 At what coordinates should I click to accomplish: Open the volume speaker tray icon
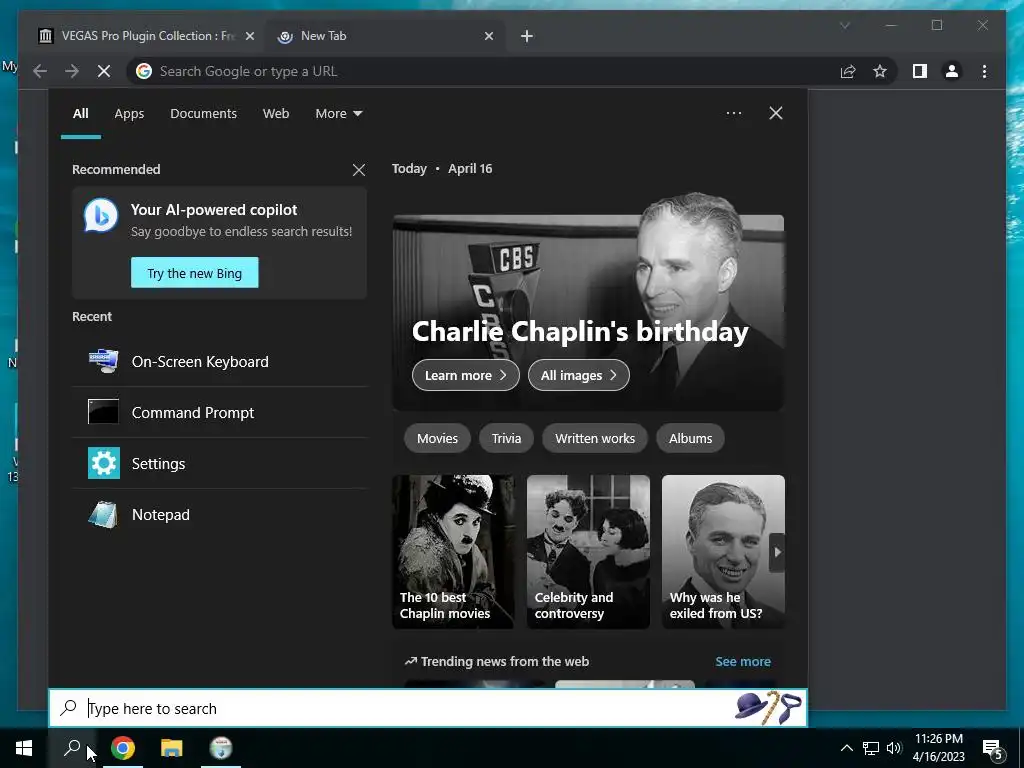[x=894, y=748]
